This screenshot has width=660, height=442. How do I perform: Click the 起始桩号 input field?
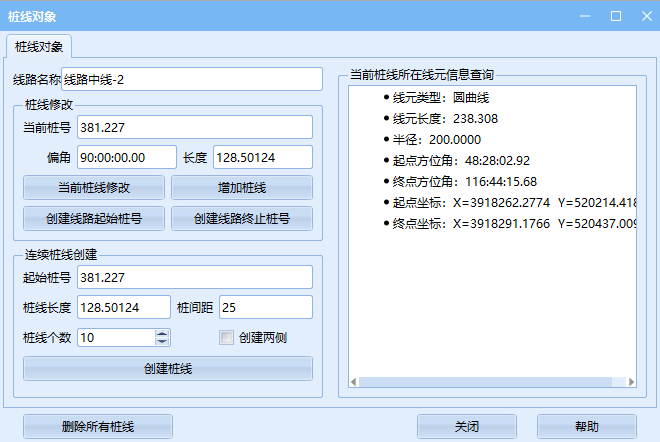[194, 276]
